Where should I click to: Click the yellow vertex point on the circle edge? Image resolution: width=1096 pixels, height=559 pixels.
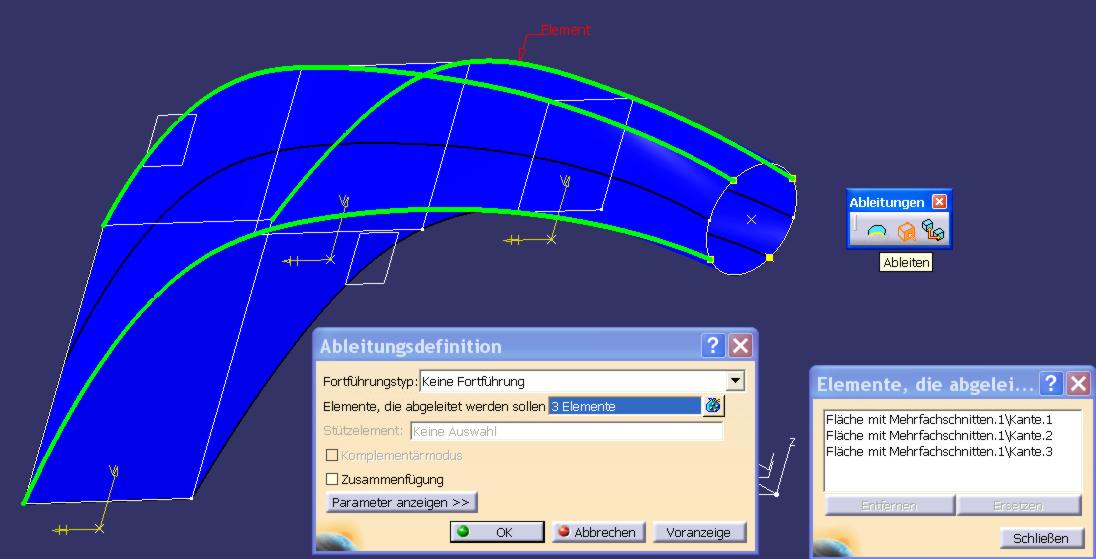(x=770, y=258)
